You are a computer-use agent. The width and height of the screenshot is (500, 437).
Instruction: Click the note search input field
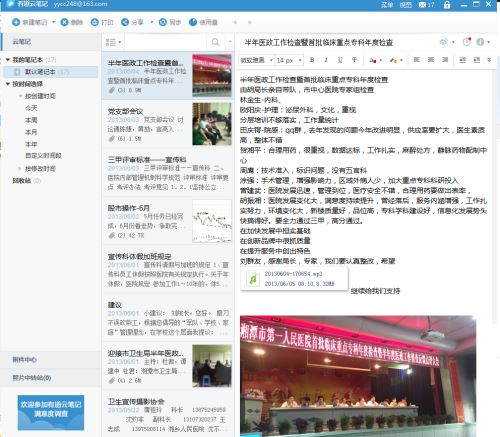pyautogui.click(x=165, y=42)
